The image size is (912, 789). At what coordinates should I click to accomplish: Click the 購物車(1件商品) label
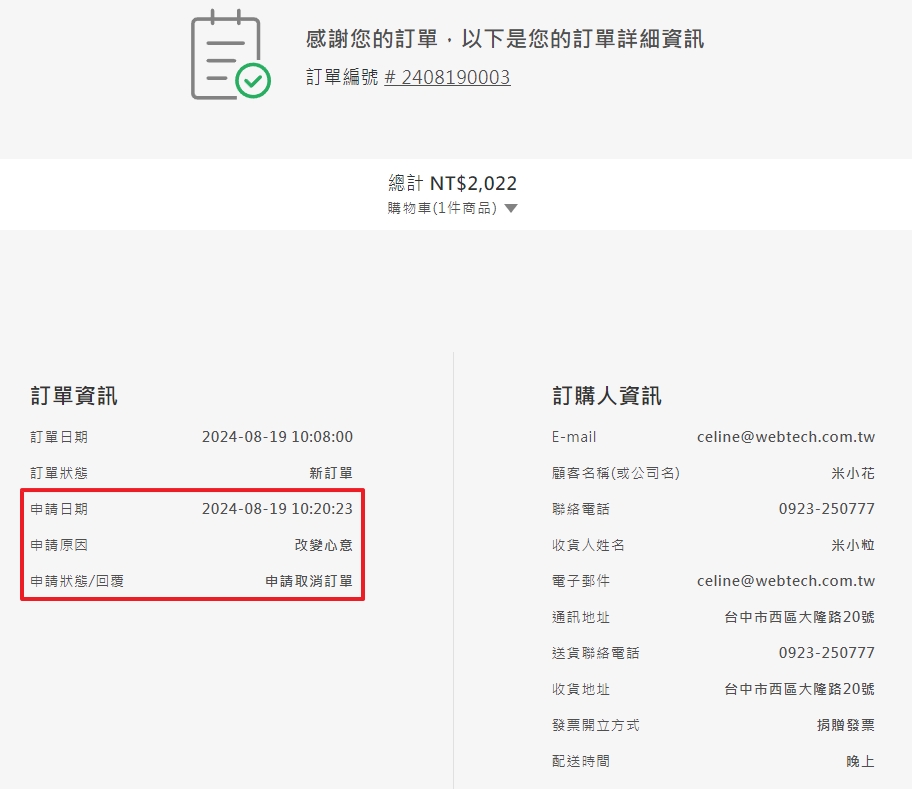[442, 209]
